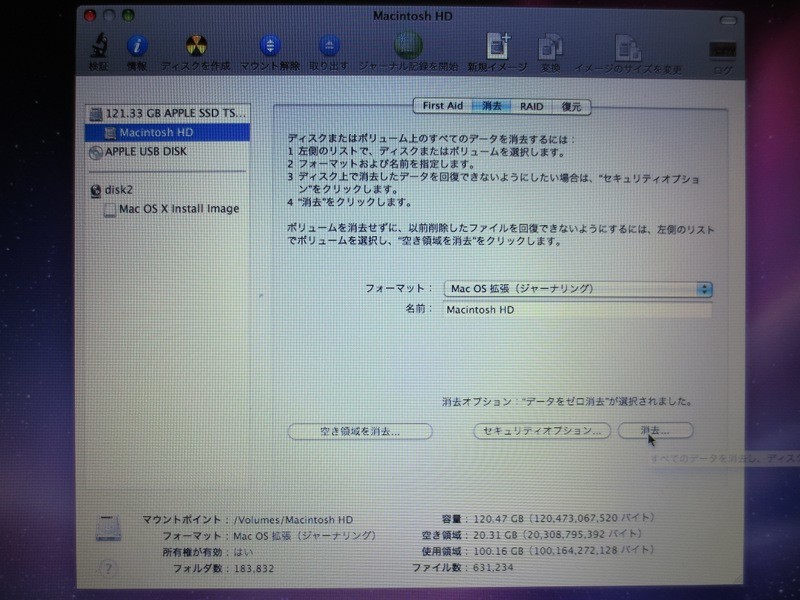Click the Enable Journaling (ジャーナル記録を開始) icon
The height and width of the screenshot is (600, 800).
point(408,45)
